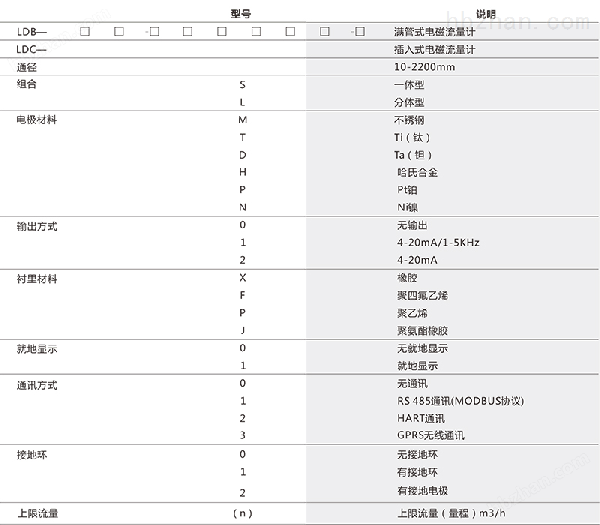The width and height of the screenshot is (600, 525).
Task: Click the Ni镍 description
Action: click(408, 207)
